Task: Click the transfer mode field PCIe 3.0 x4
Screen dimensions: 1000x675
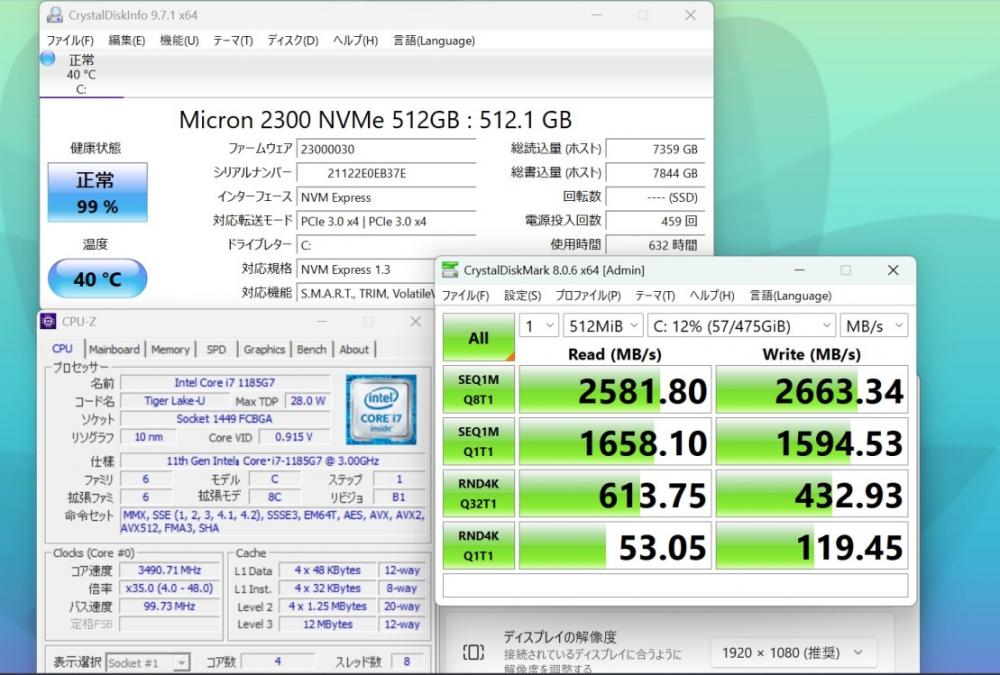Action: pyautogui.click(x=386, y=221)
